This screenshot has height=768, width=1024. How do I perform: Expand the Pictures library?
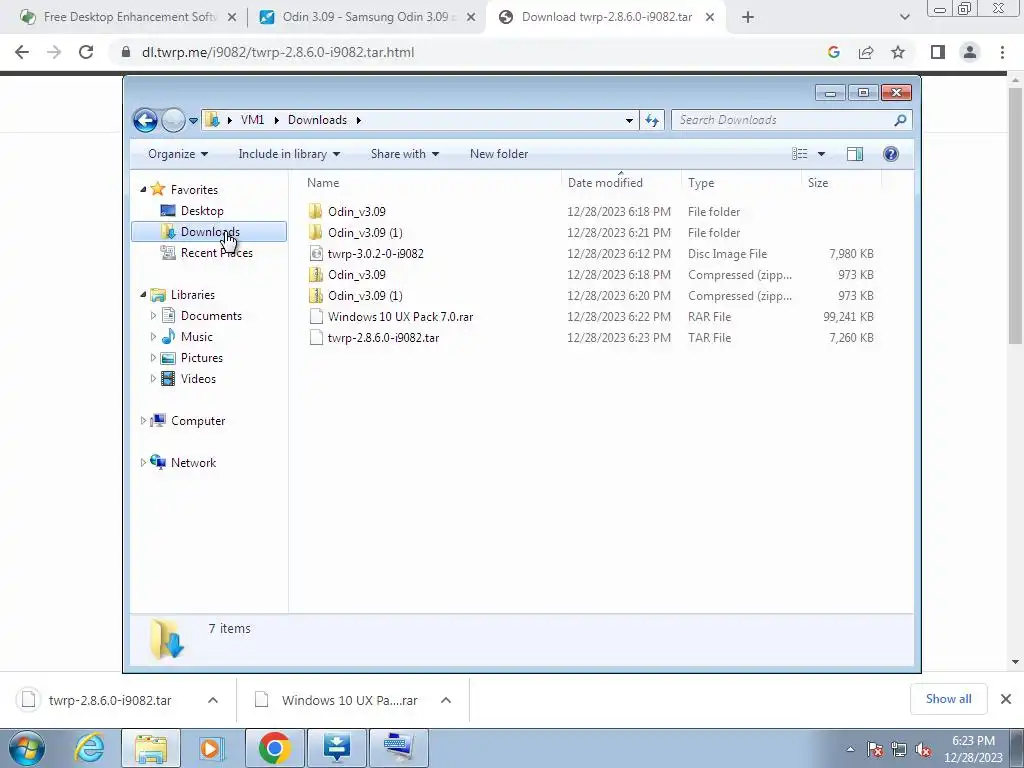tap(153, 358)
